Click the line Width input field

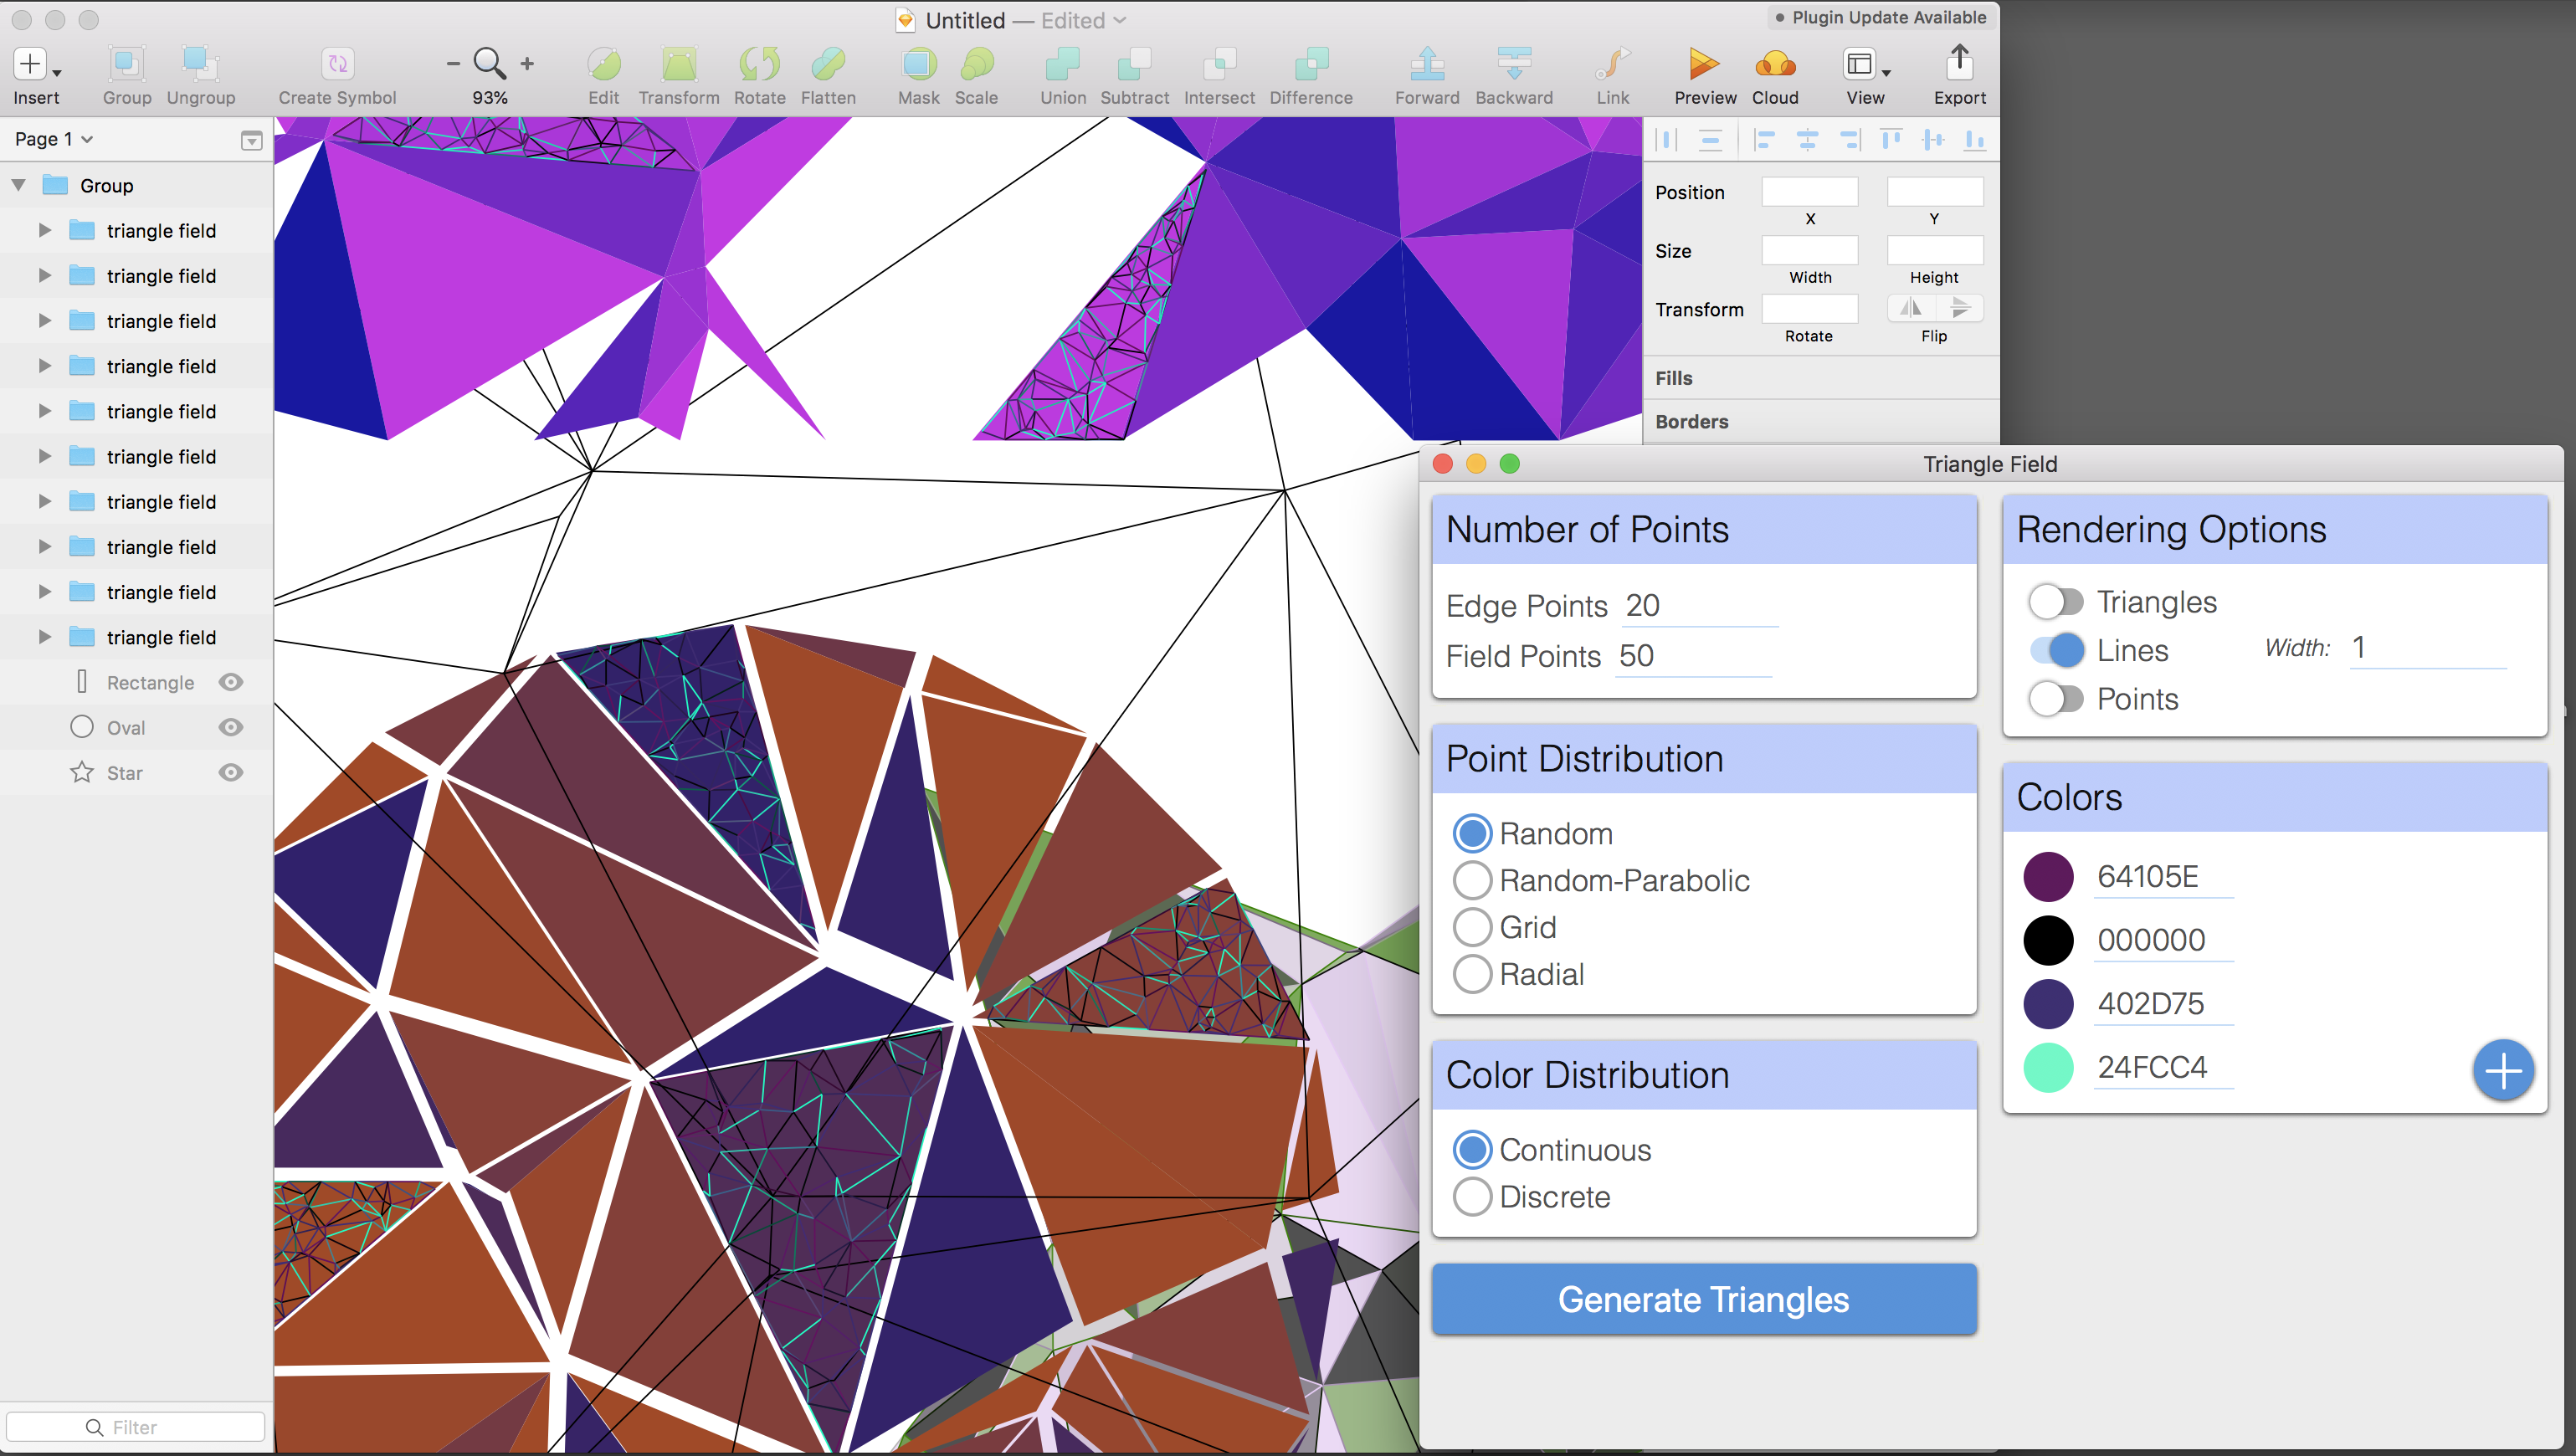pyautogui.click(x=2427, y=648)
